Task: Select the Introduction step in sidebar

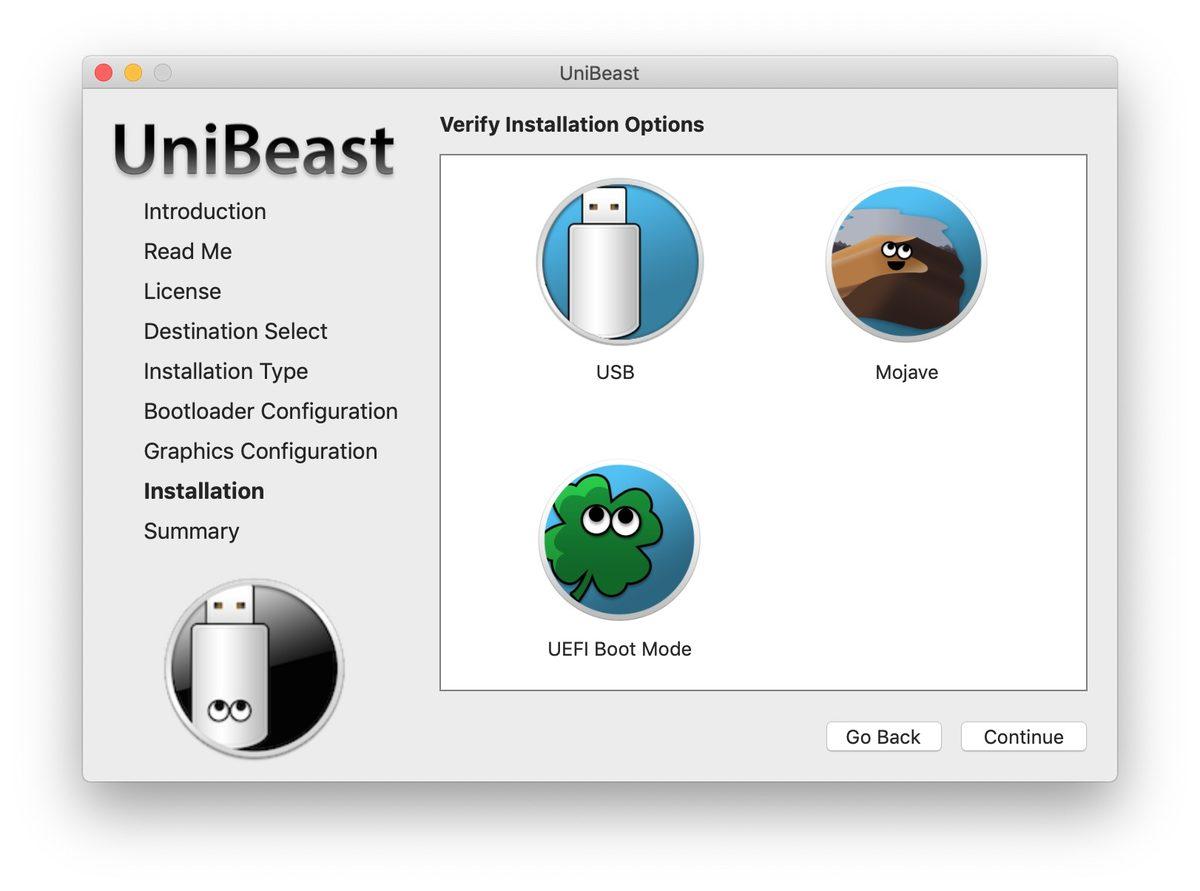Action: pos(205,212)
